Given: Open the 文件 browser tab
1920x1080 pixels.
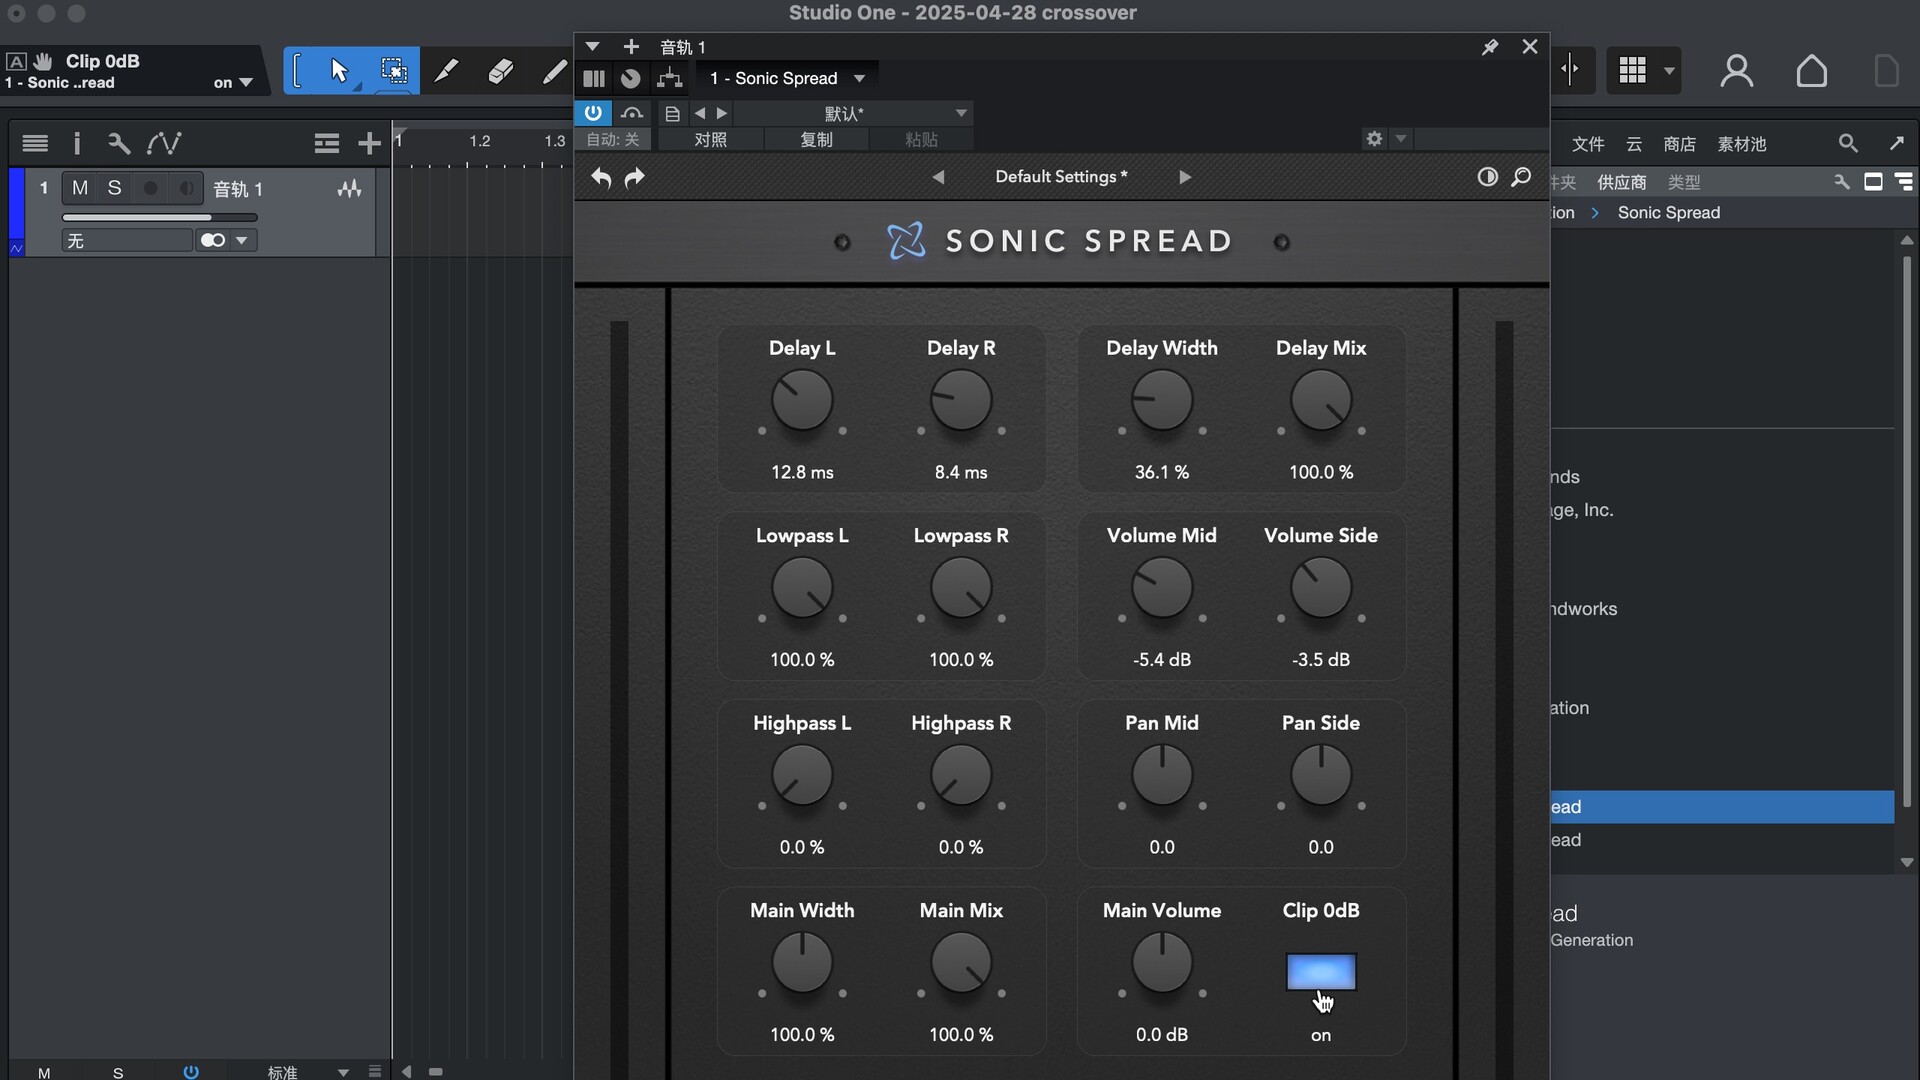Looking at the screenshot, I should (1588, 144).
